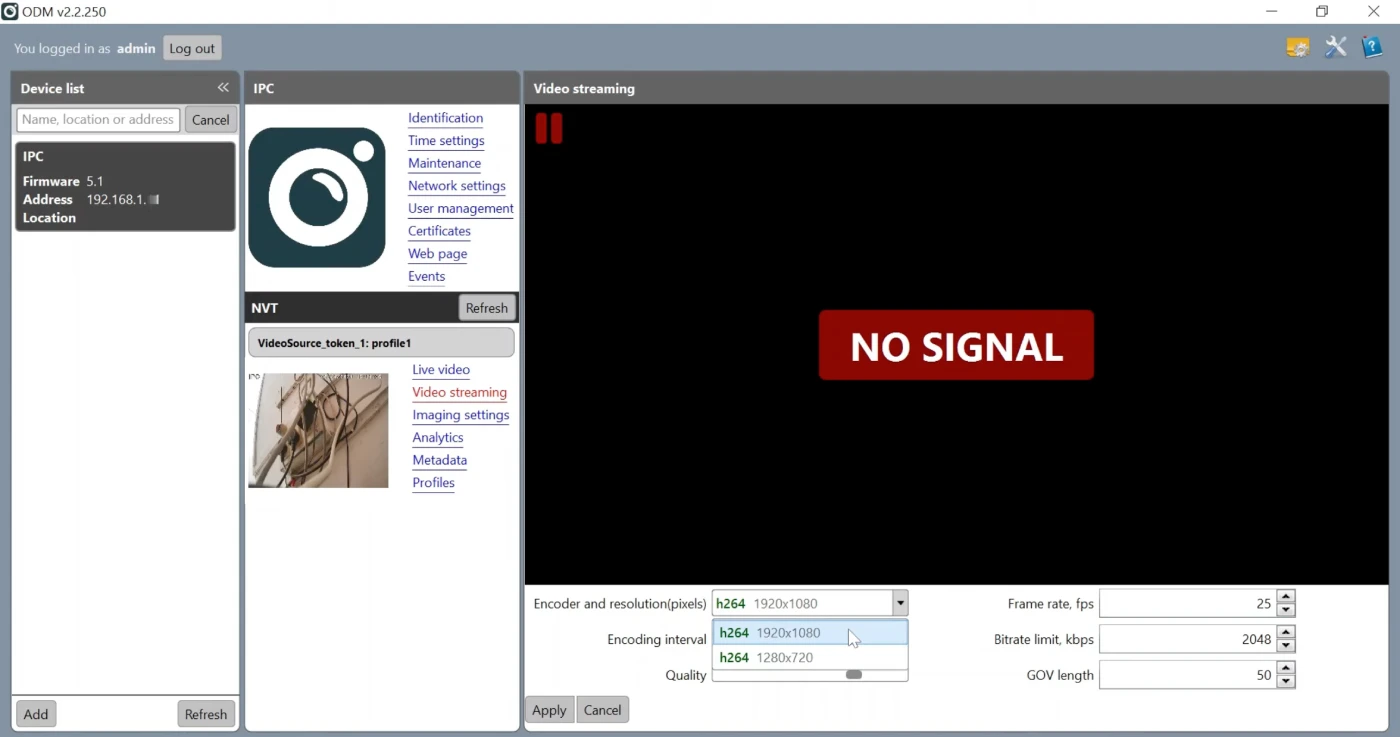Click the Quality slider handle

(854, 675)
